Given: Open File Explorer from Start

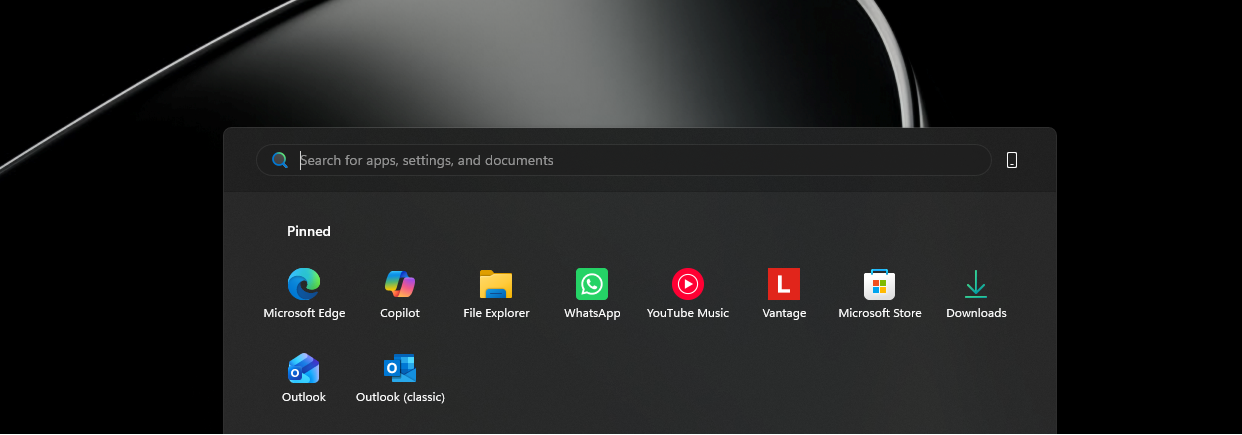Looking at the screenshot, I should (496, 294).
